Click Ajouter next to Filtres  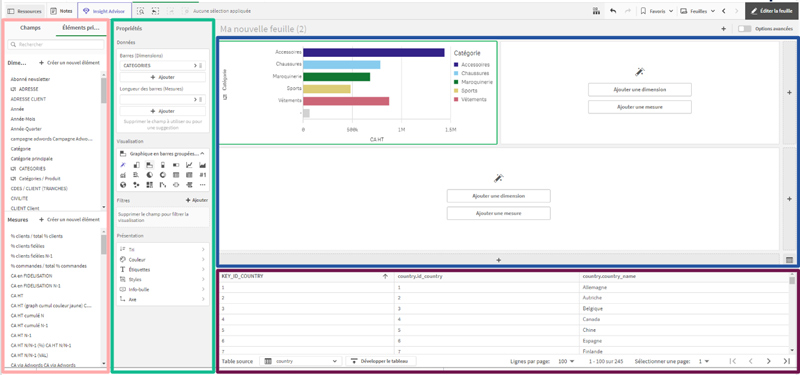point(196,201)
